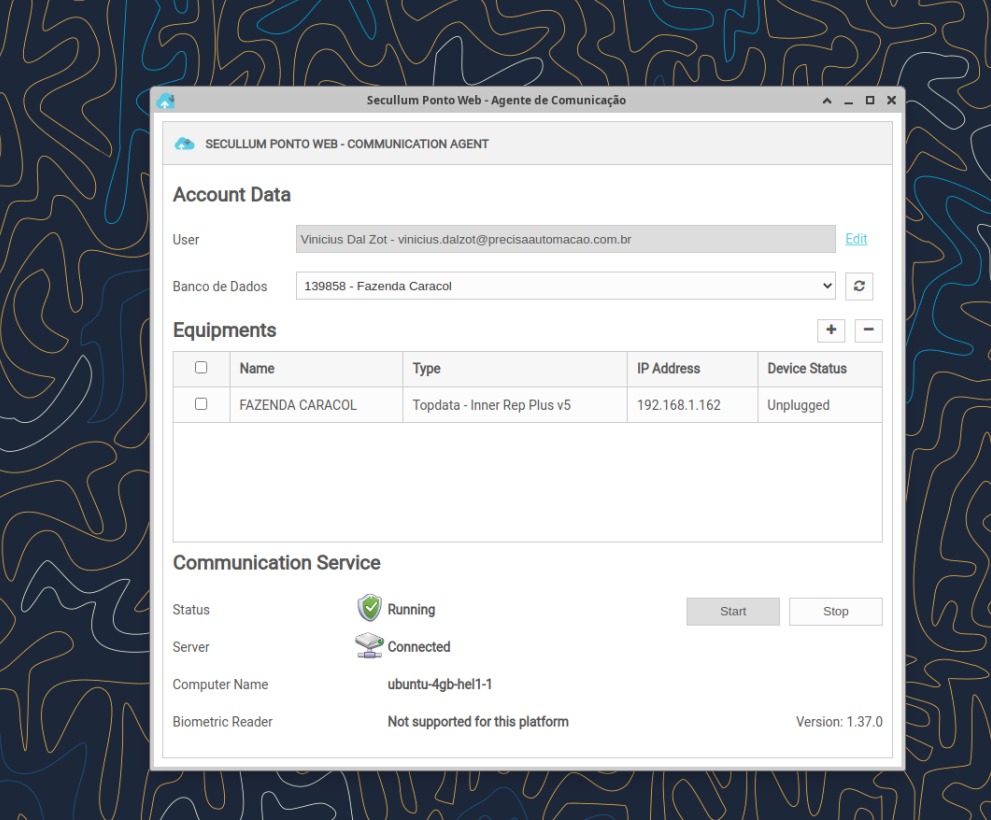Open the Banco de Dados dropdown
Screen dimensions: 991x820
pyautogui.click(x=565, y=286)
